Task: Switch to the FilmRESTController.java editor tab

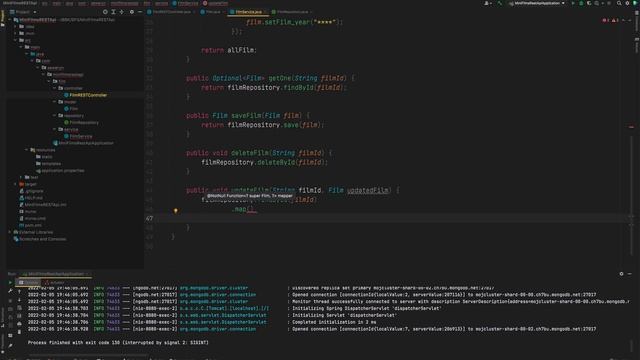Action: click(x=171, y=12)
